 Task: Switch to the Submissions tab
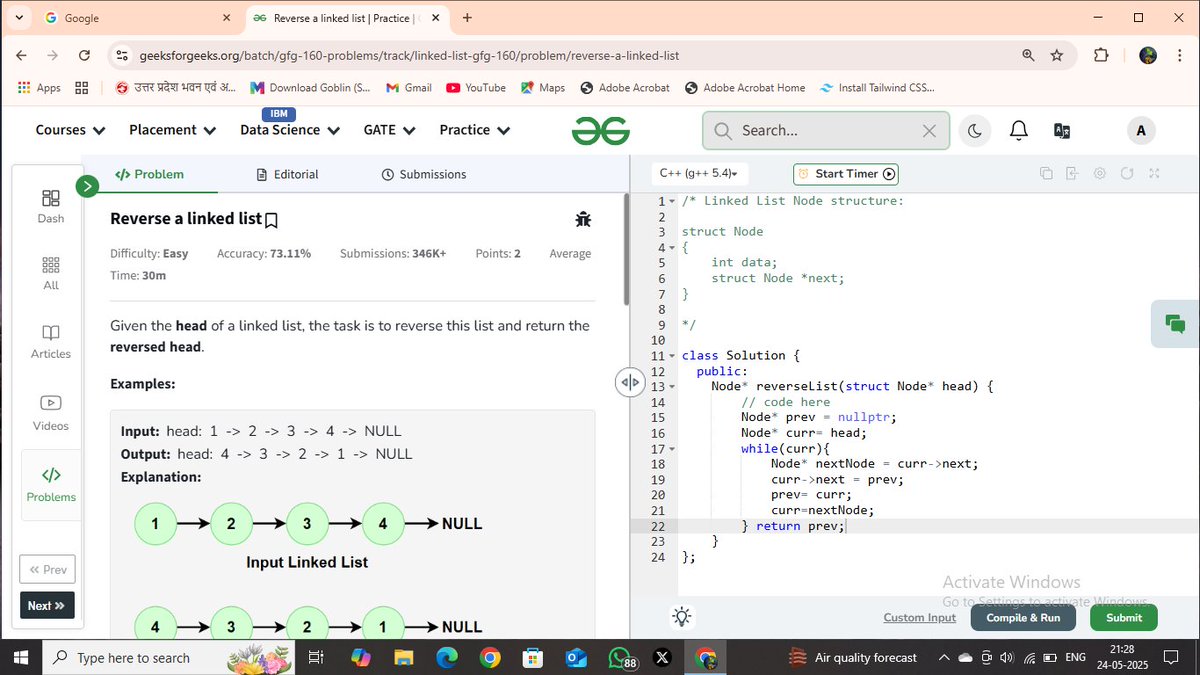pos(424,174)
